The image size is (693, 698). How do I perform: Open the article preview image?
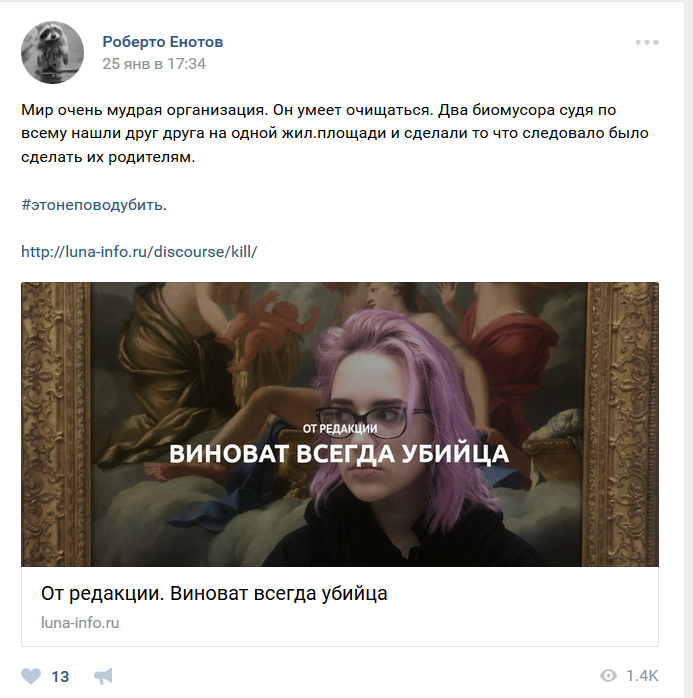pyautogui.click(x=340, y=424)
